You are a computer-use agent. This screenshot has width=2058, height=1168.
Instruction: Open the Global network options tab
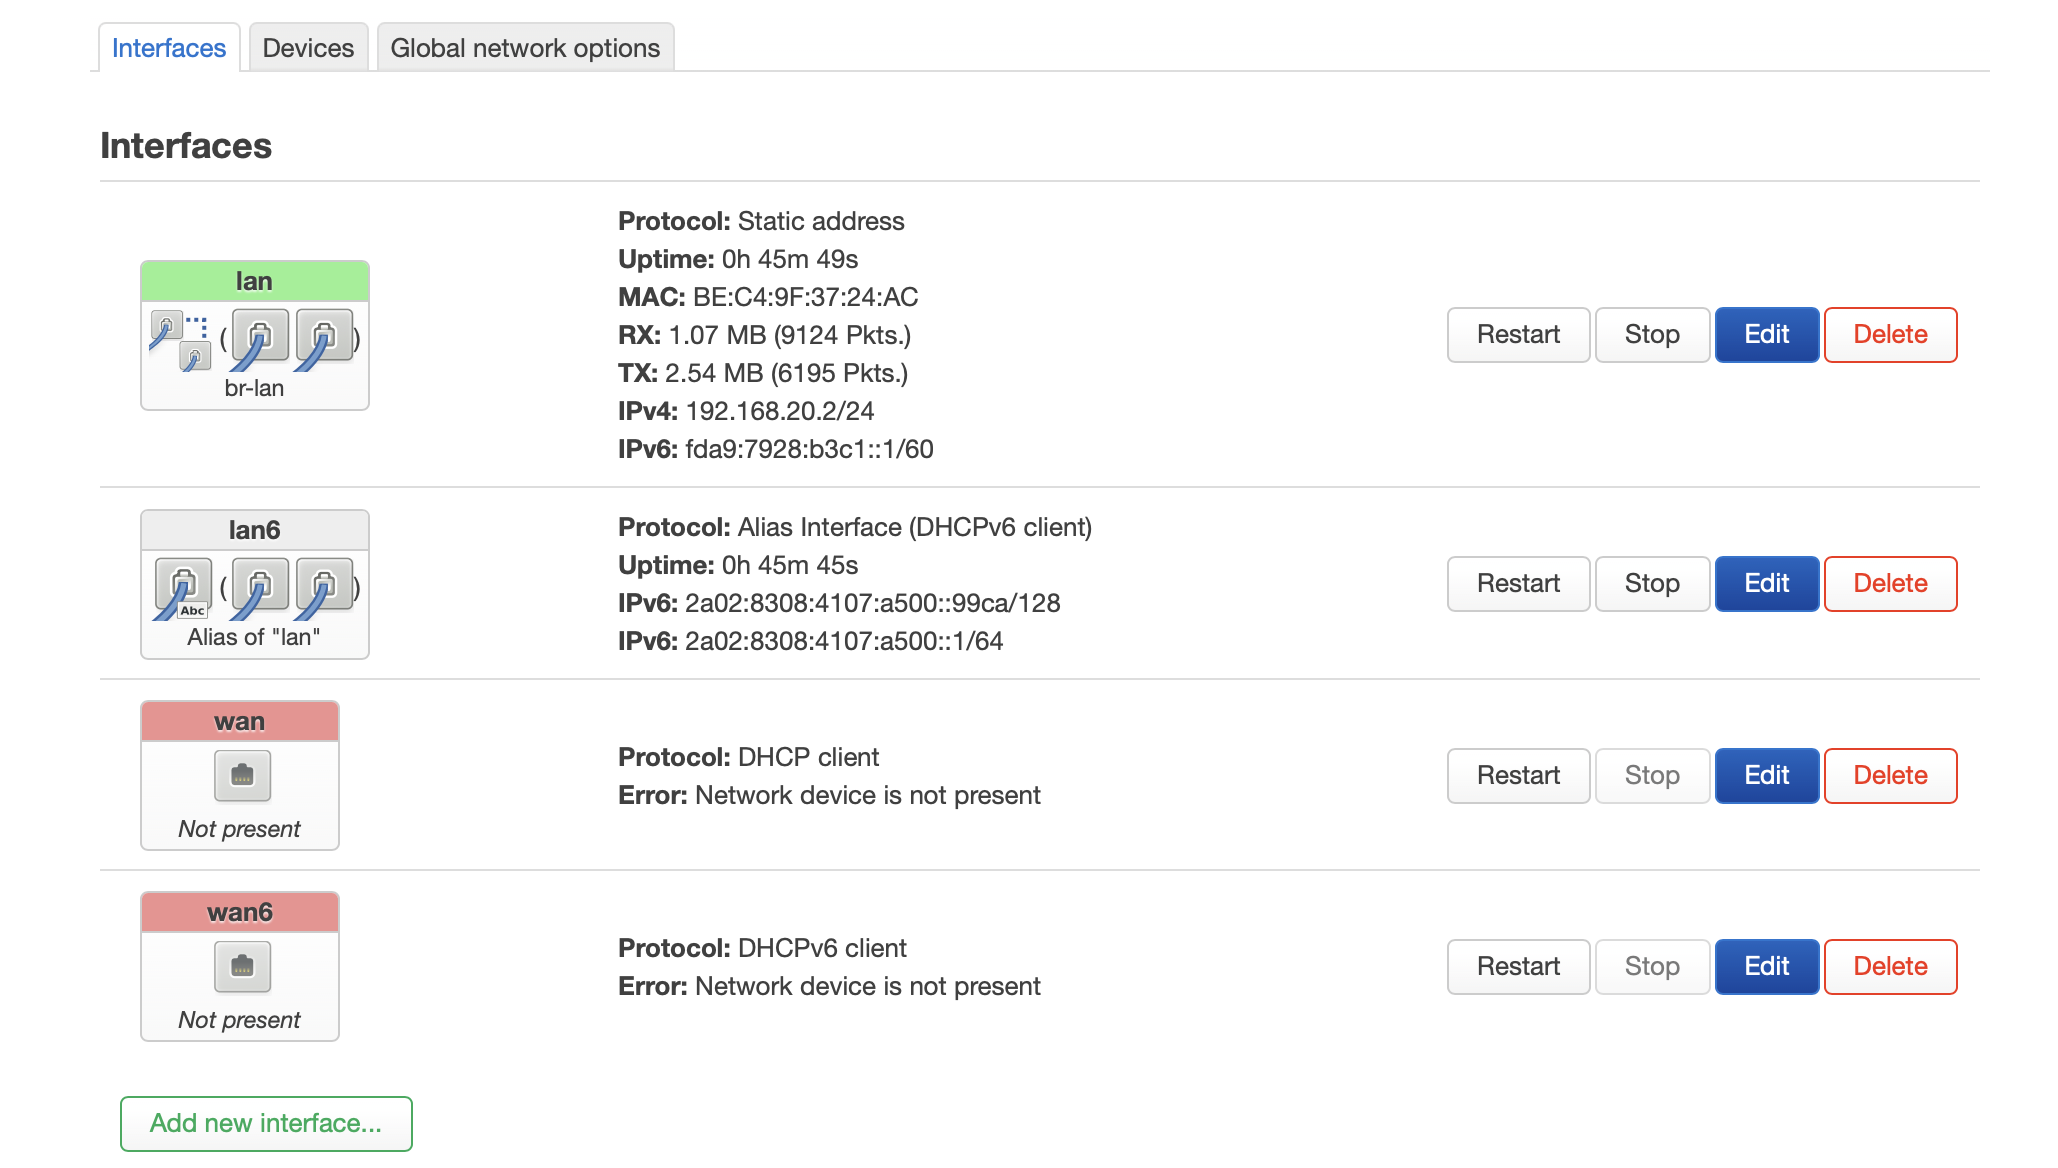(525, 48)
